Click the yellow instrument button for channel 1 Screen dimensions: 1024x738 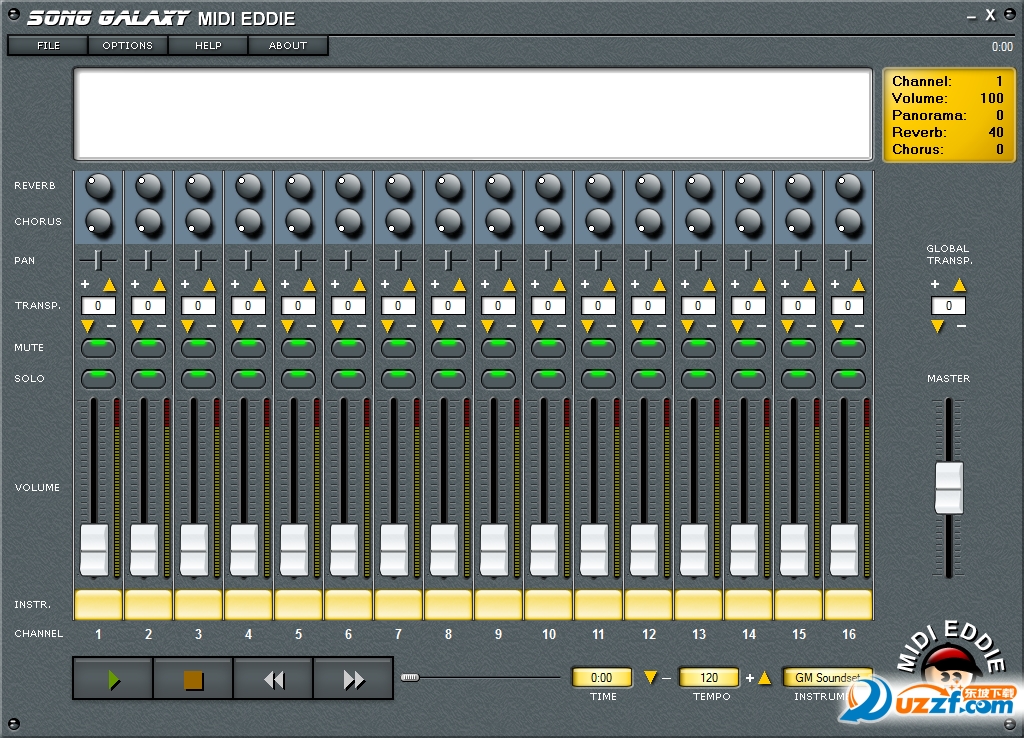pos(99,604)
